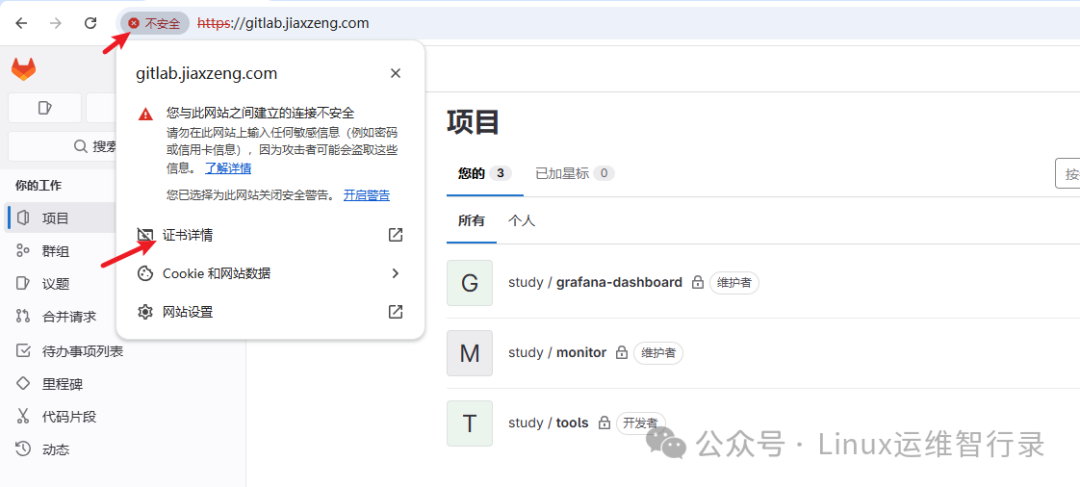The height and width of the screenshot is (487, 1080).
Task: Switch to the 您的 projects tab
Action: pyautogui.click(x=485, y=174)
